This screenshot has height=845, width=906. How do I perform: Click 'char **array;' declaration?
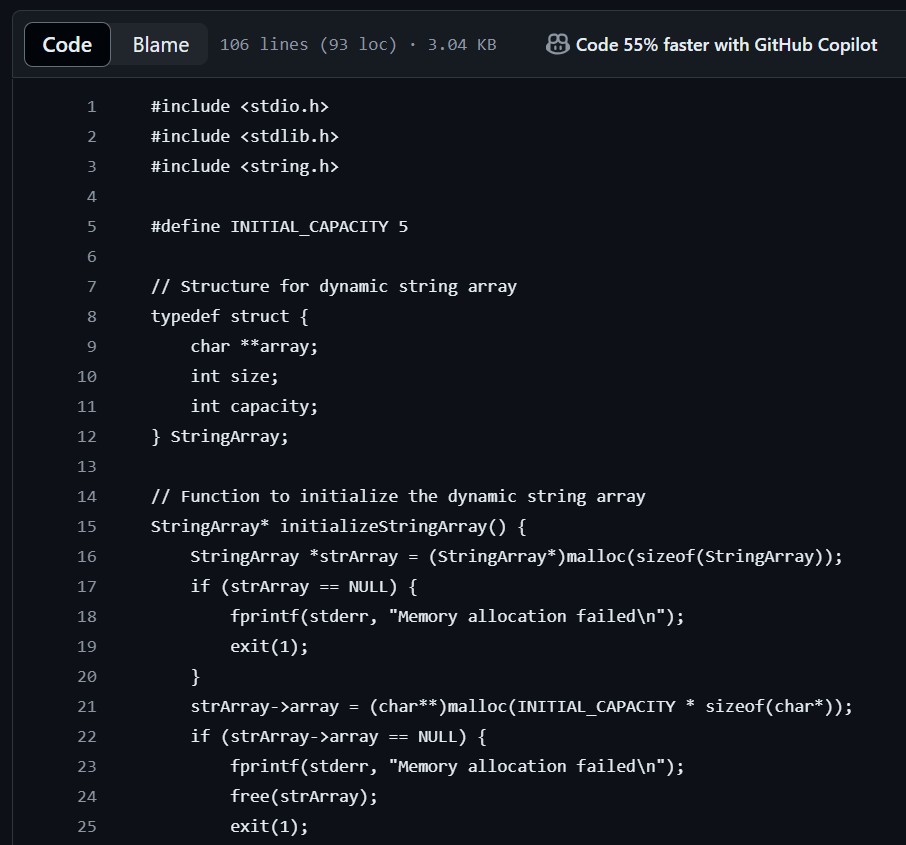click(254, 347)
